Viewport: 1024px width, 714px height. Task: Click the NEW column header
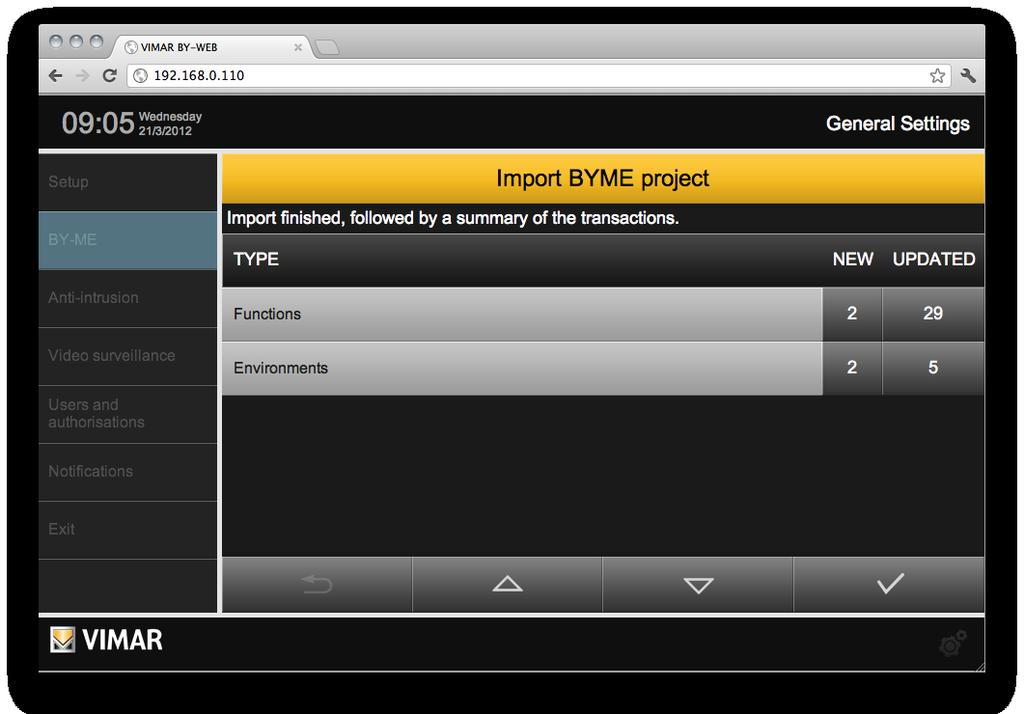tap(853, 259)
